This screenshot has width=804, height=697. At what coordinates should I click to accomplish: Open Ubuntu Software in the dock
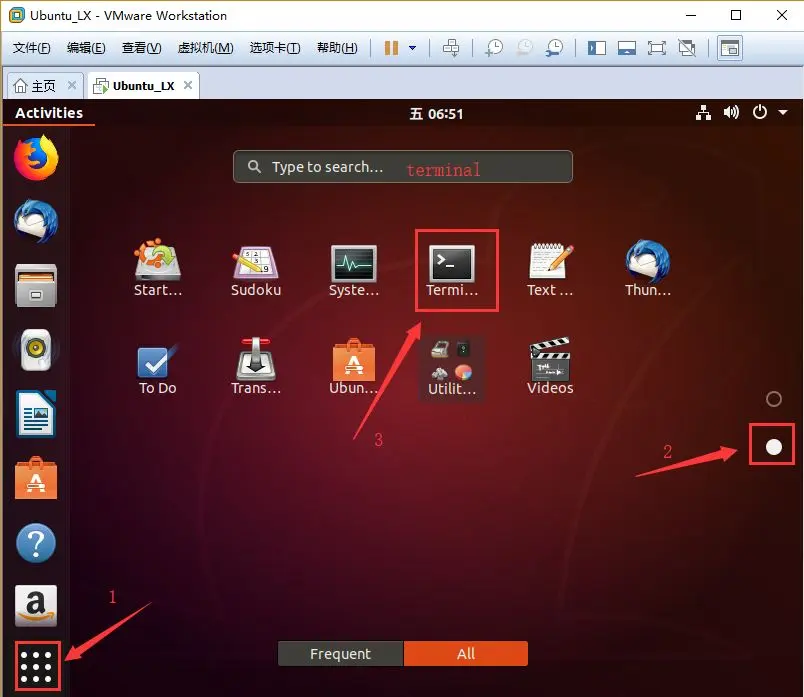pos(36,478)
